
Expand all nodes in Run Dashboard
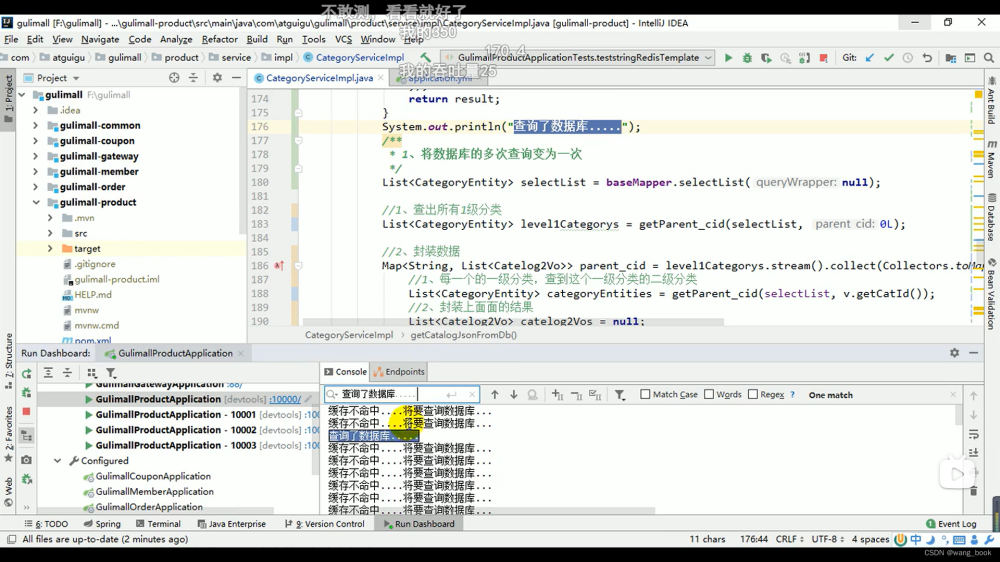coord(48,373)
